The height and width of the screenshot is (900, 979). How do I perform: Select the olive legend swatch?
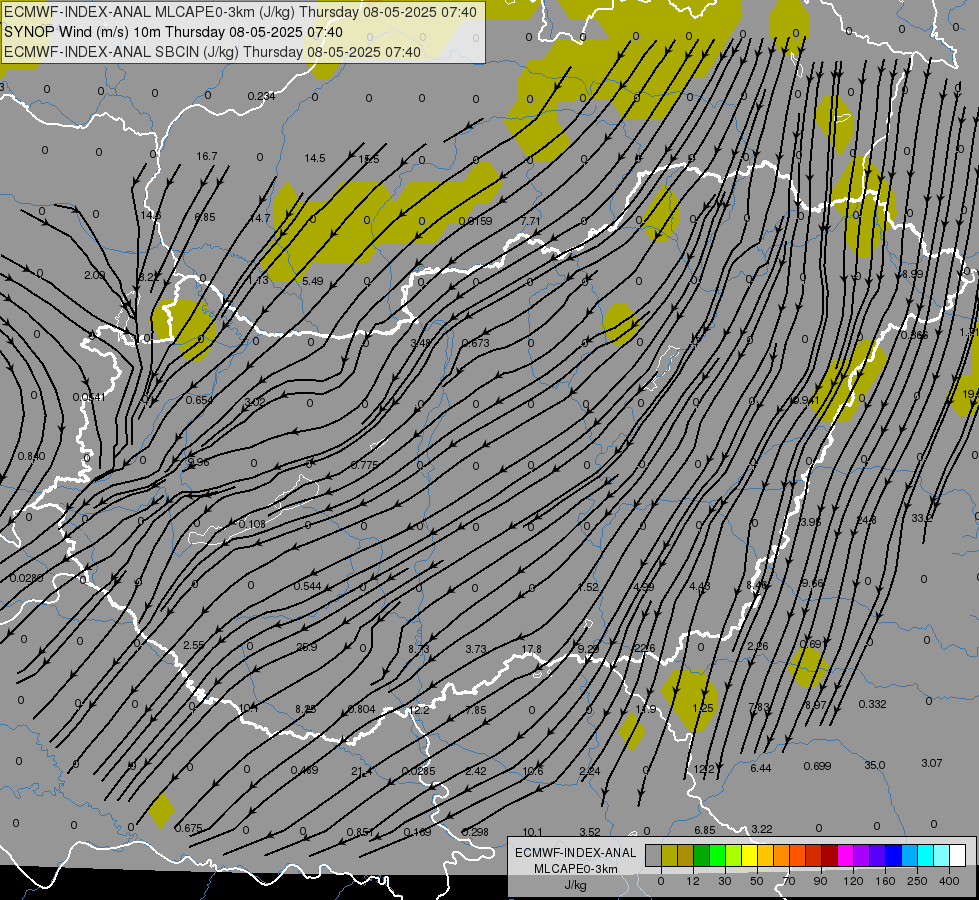pos(669,856)
